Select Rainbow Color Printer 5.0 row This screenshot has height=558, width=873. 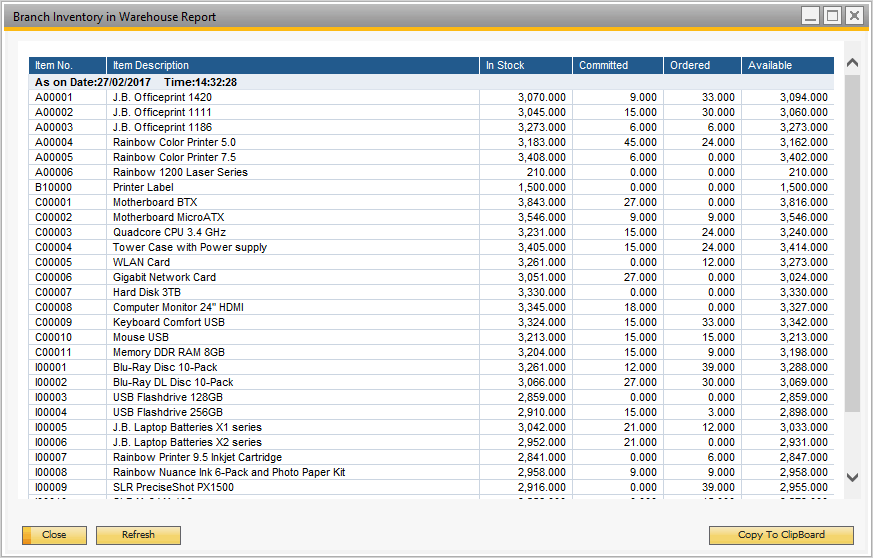(x=431, y=143)
